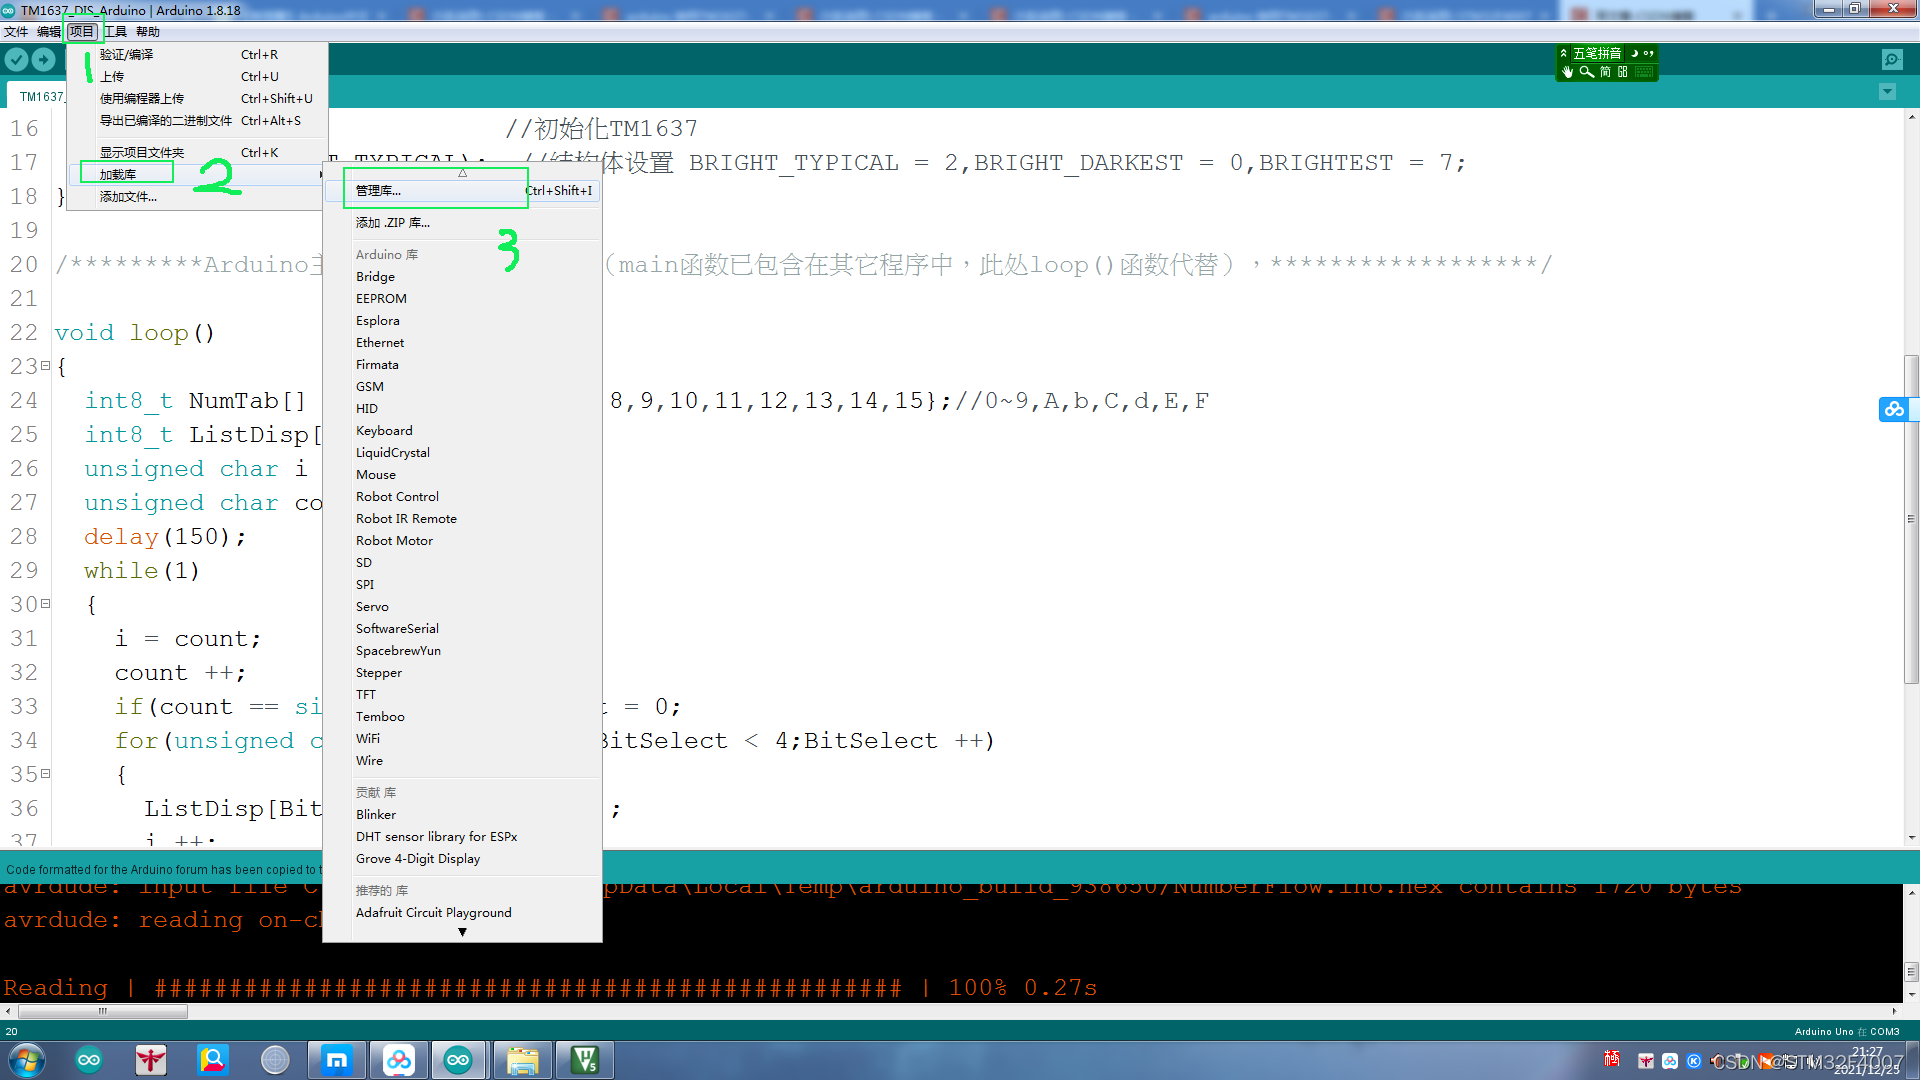Toggle the IME half-moon width mode
Image resolution: width=1920 pixels, height=1080 pixels.
pyautogui.click(x=1634, y=54)
